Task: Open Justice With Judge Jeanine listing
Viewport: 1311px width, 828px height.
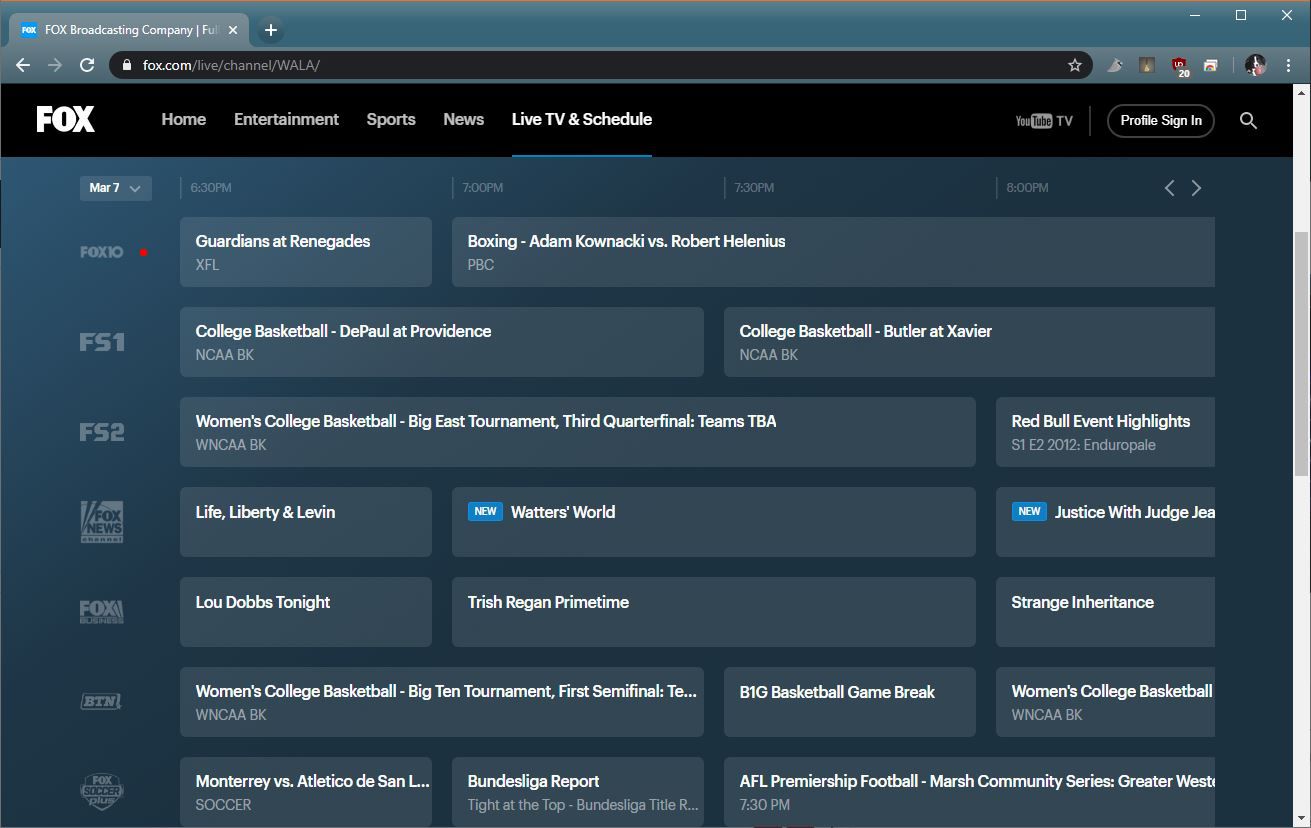Action: [1105, 522]
